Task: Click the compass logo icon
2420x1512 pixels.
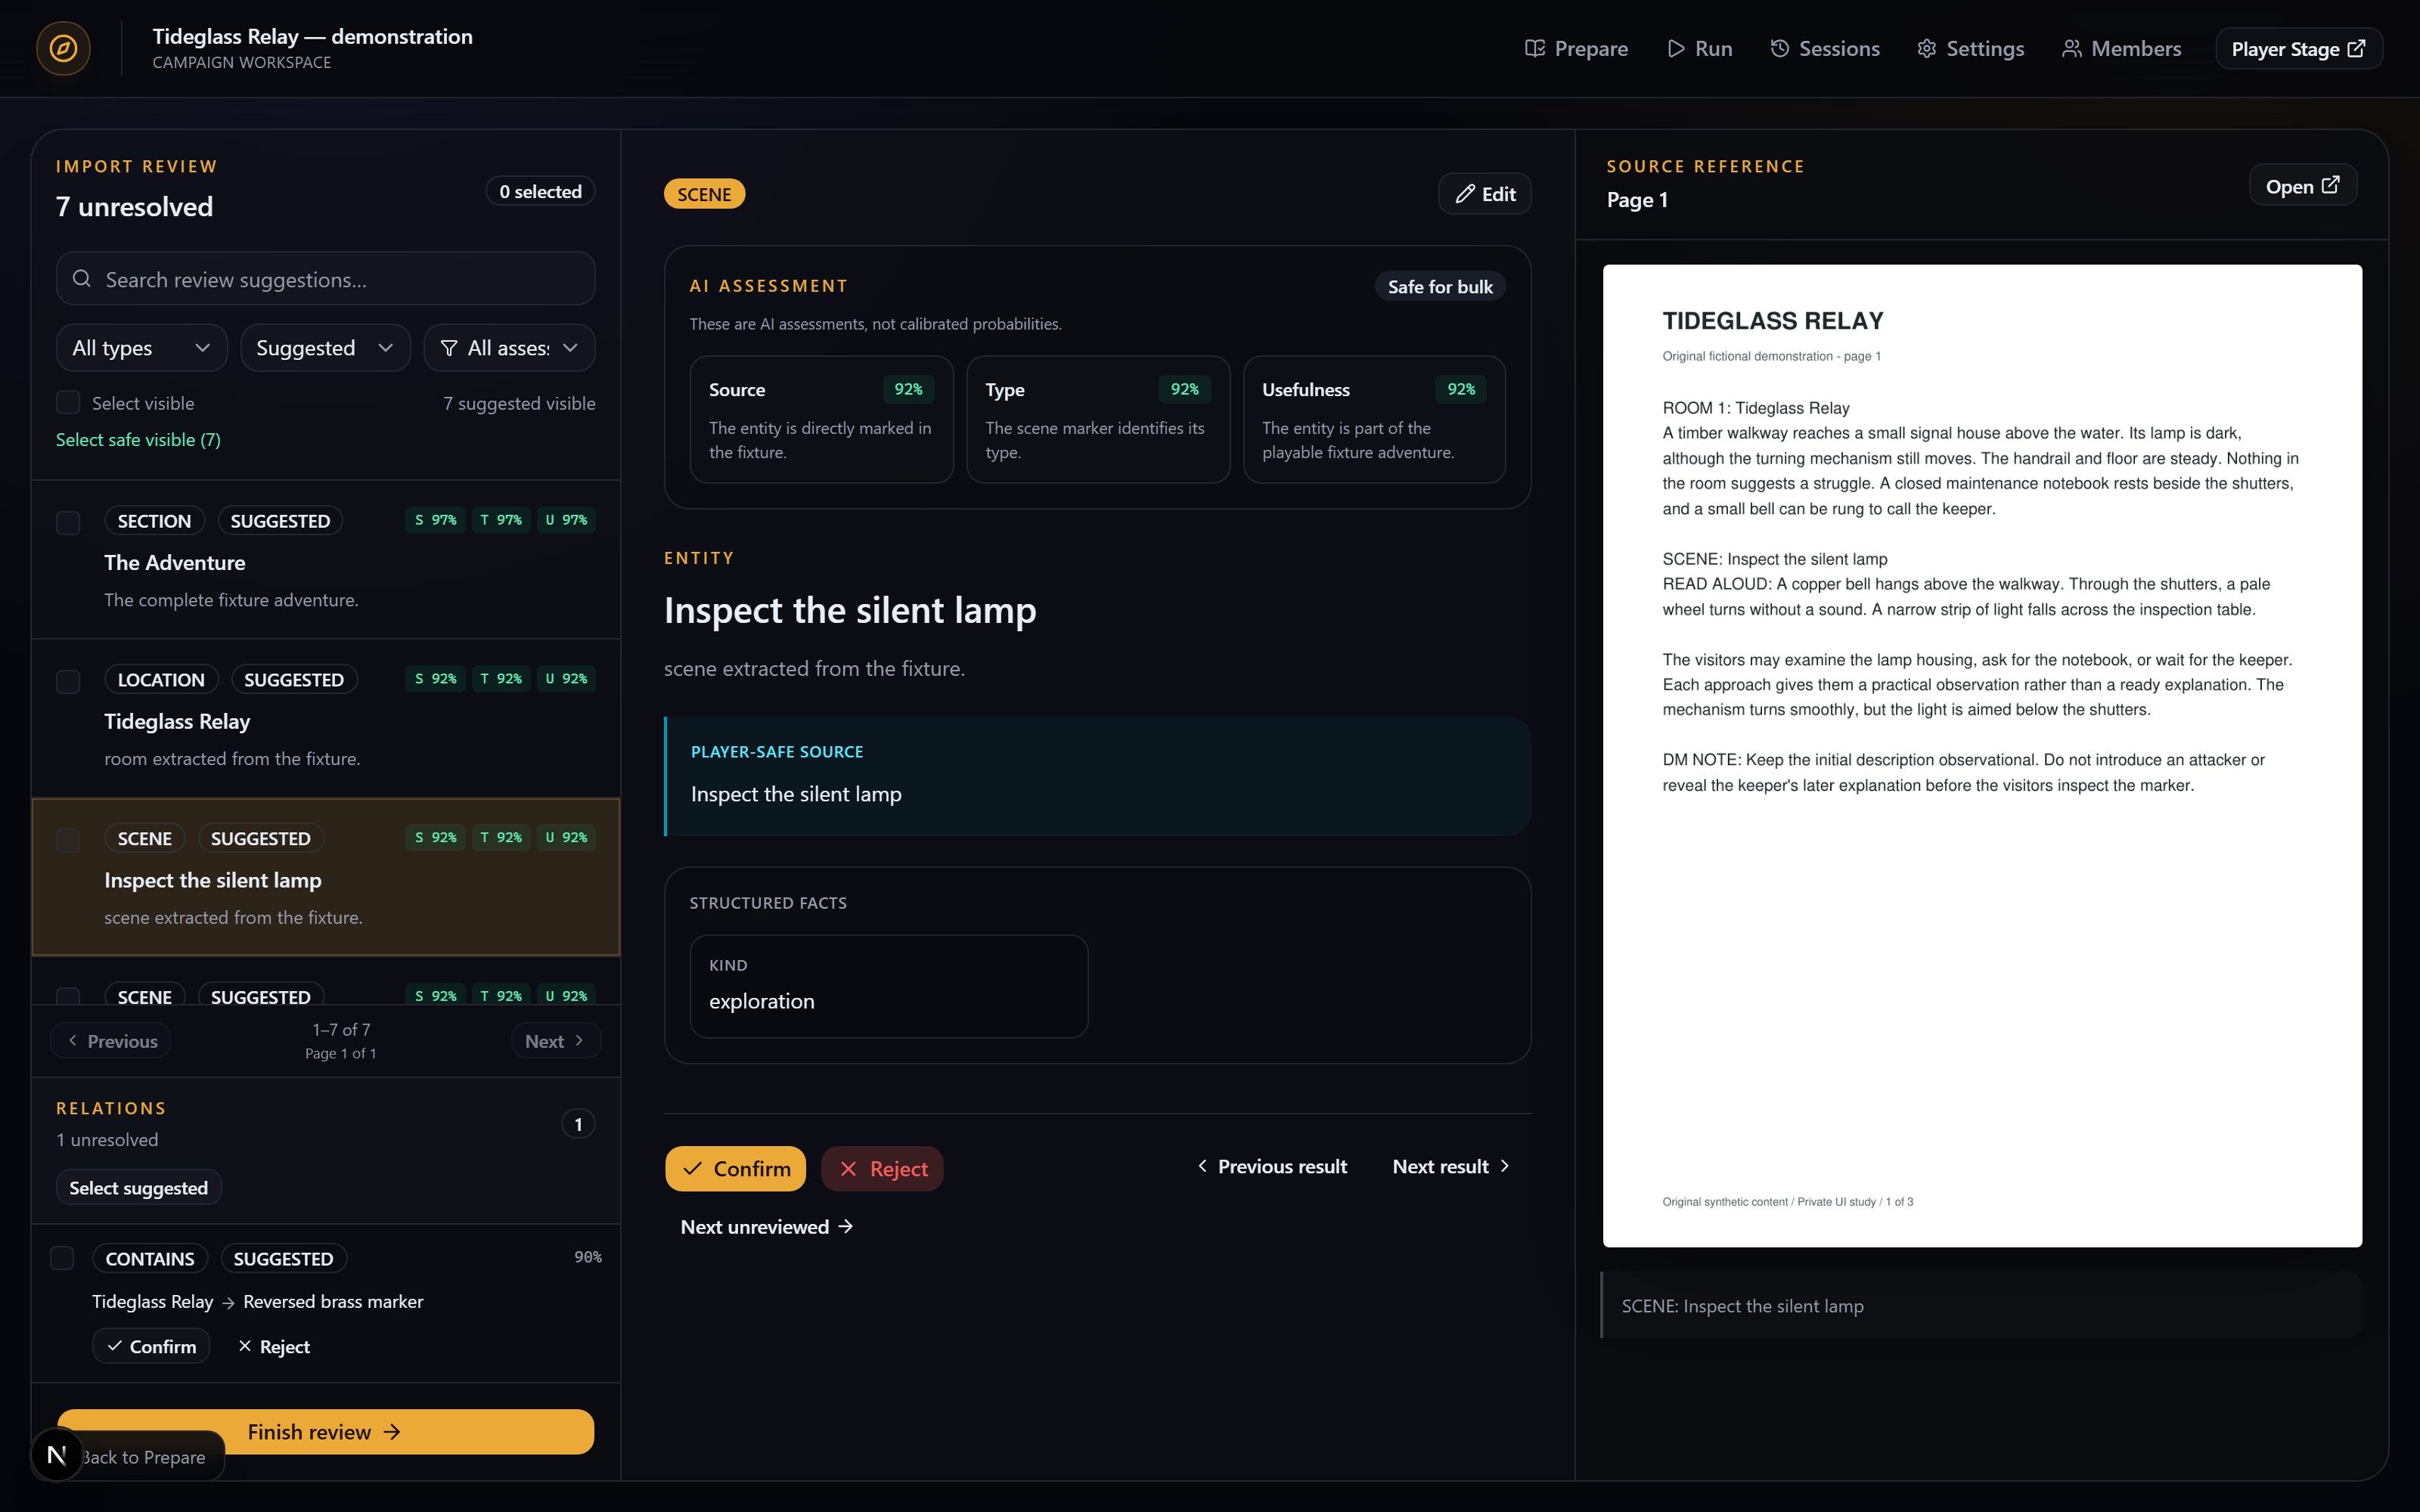Action: (x=63, y=48)
